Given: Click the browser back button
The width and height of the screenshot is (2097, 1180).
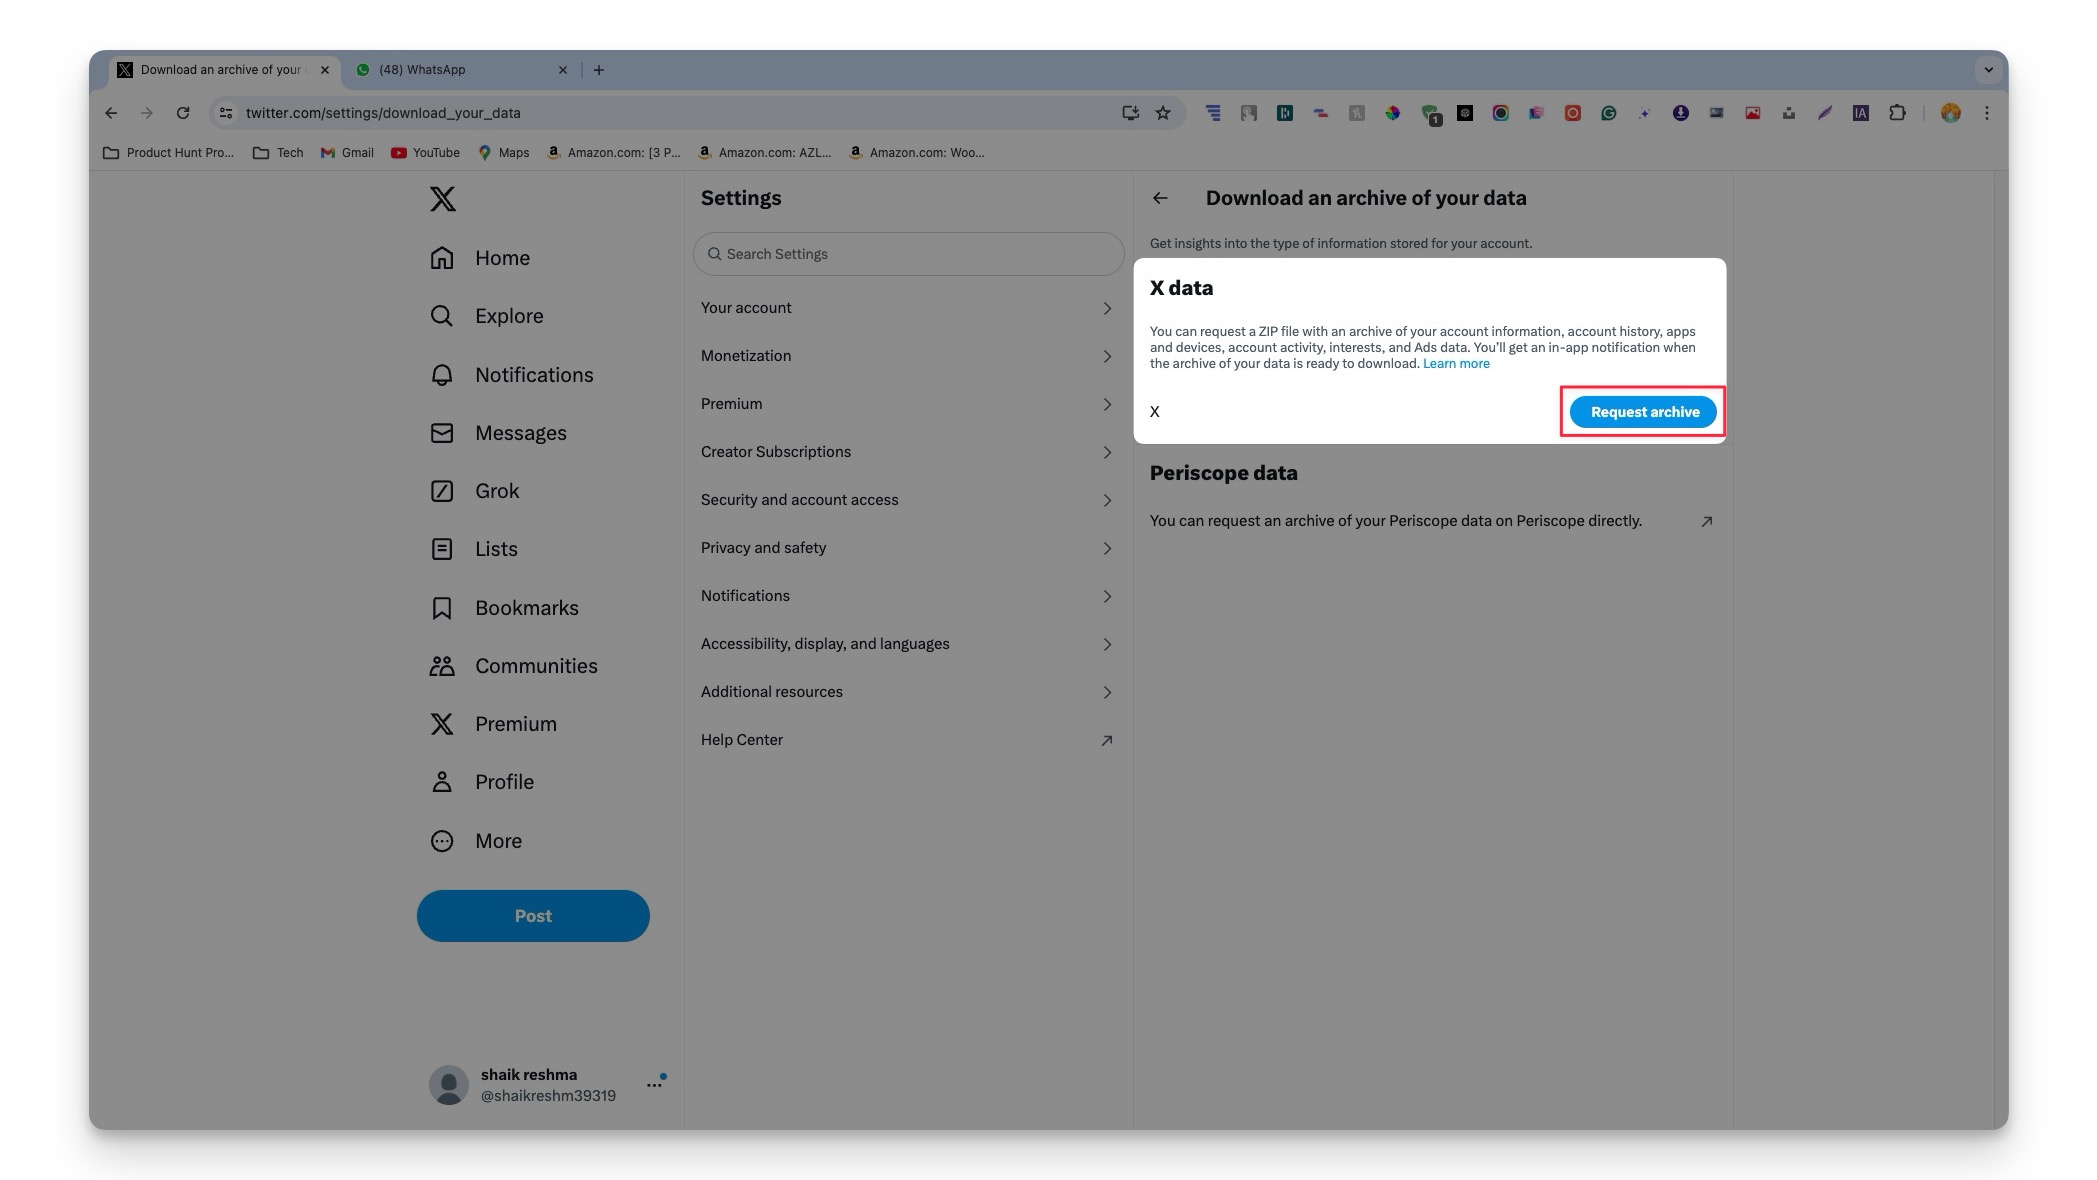Looking at the screenshot, I should (x=111, y=113).
